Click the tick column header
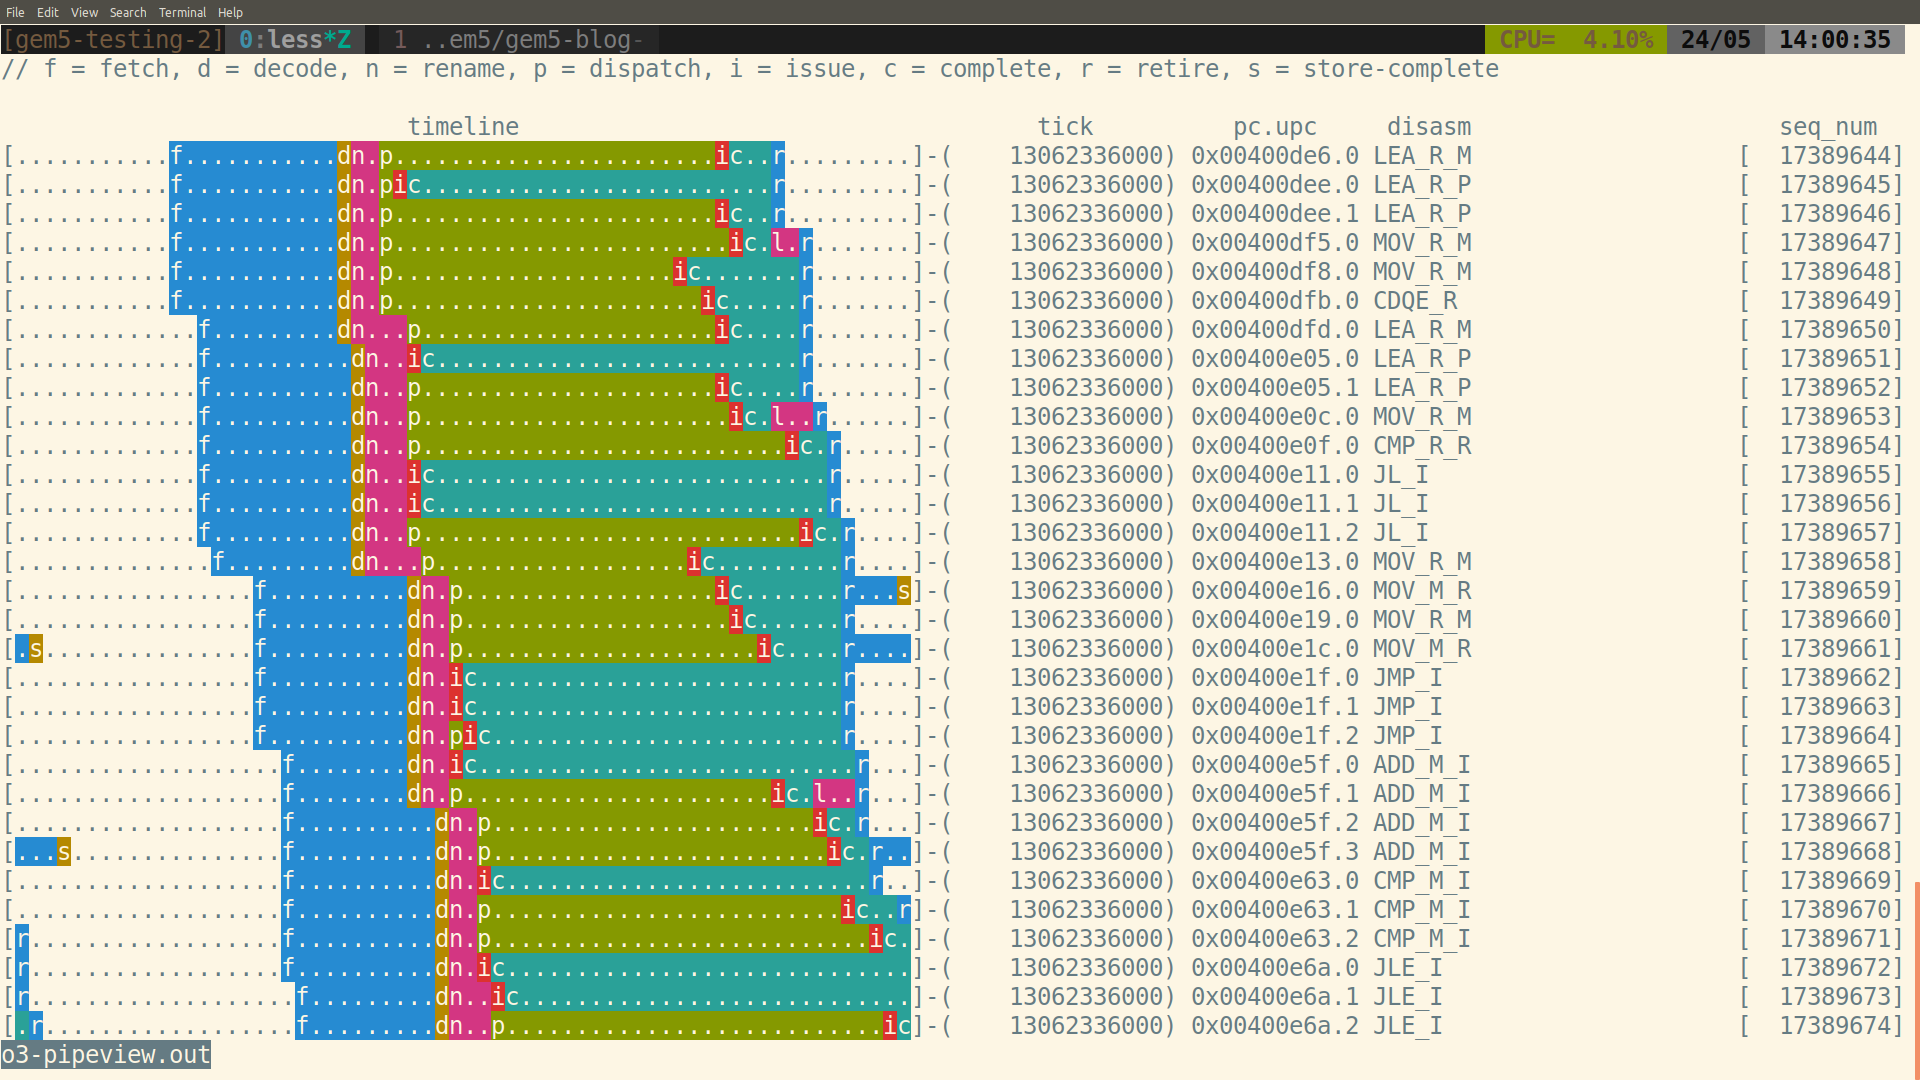The width and height of the screenshot is (1920, 1080). coord(1065,127)
